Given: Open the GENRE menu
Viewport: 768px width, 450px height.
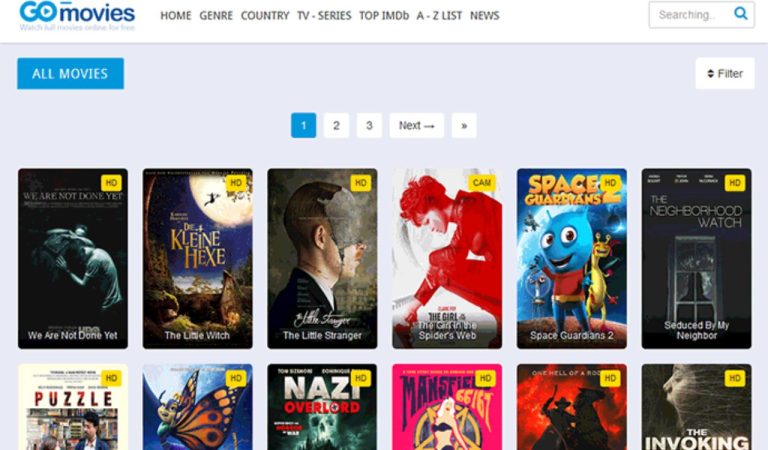Looking at the screenshot, I should (216, 16).
